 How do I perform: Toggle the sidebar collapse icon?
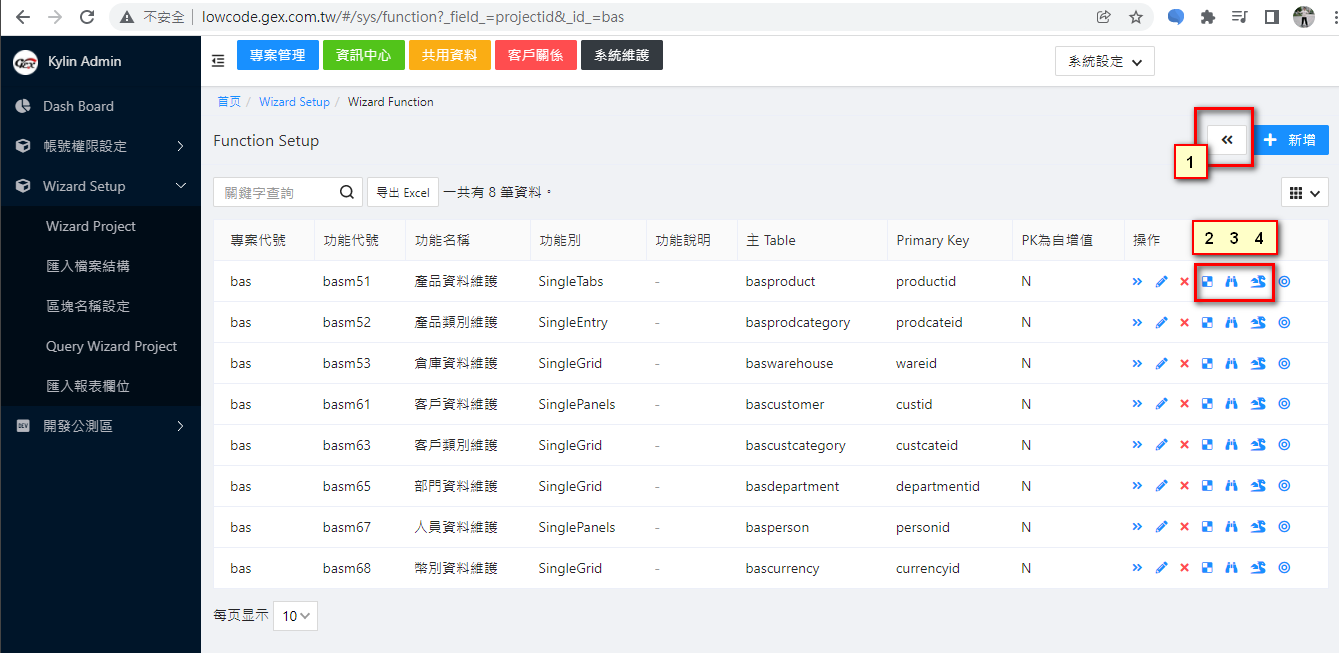(218, 61)
